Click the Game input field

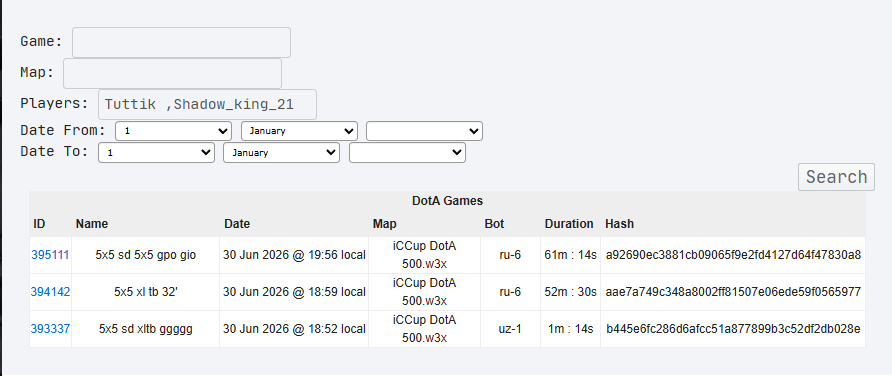[181, 42]
